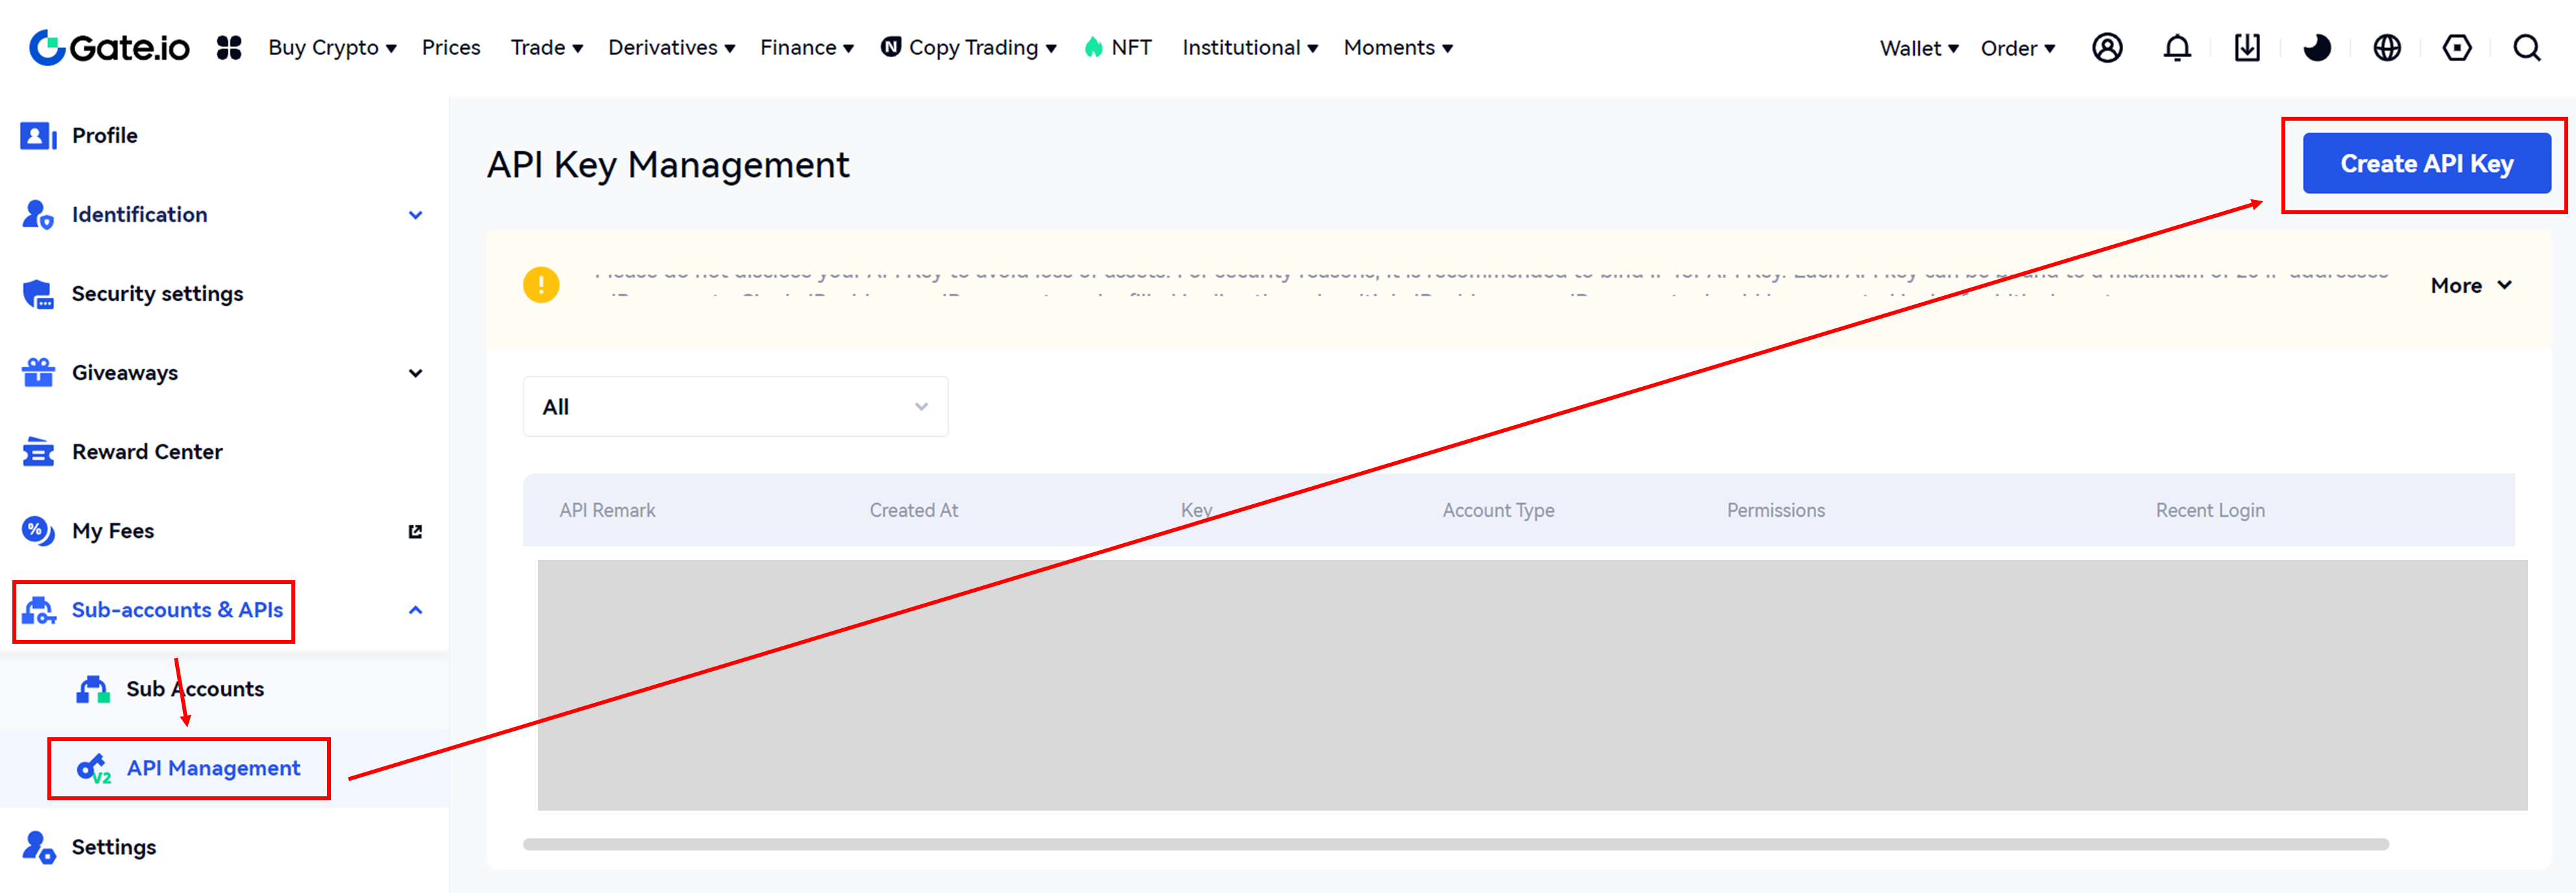The height and width of the screenshot is (893, 2576).
Task: Click the Identification sidebar icon
Action: 38,214
